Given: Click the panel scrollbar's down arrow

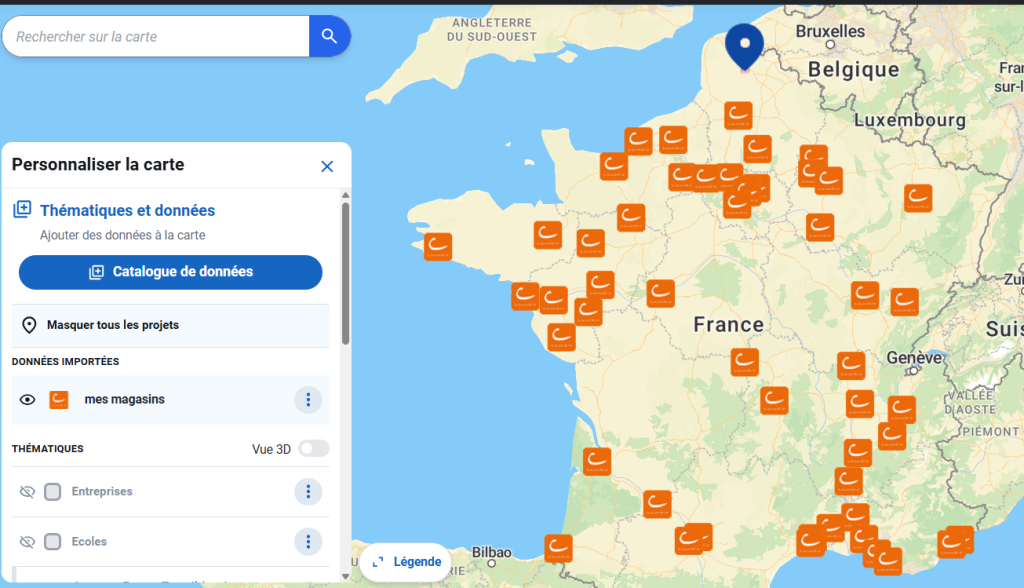Looking at the screenshot, I should [345, 576].
